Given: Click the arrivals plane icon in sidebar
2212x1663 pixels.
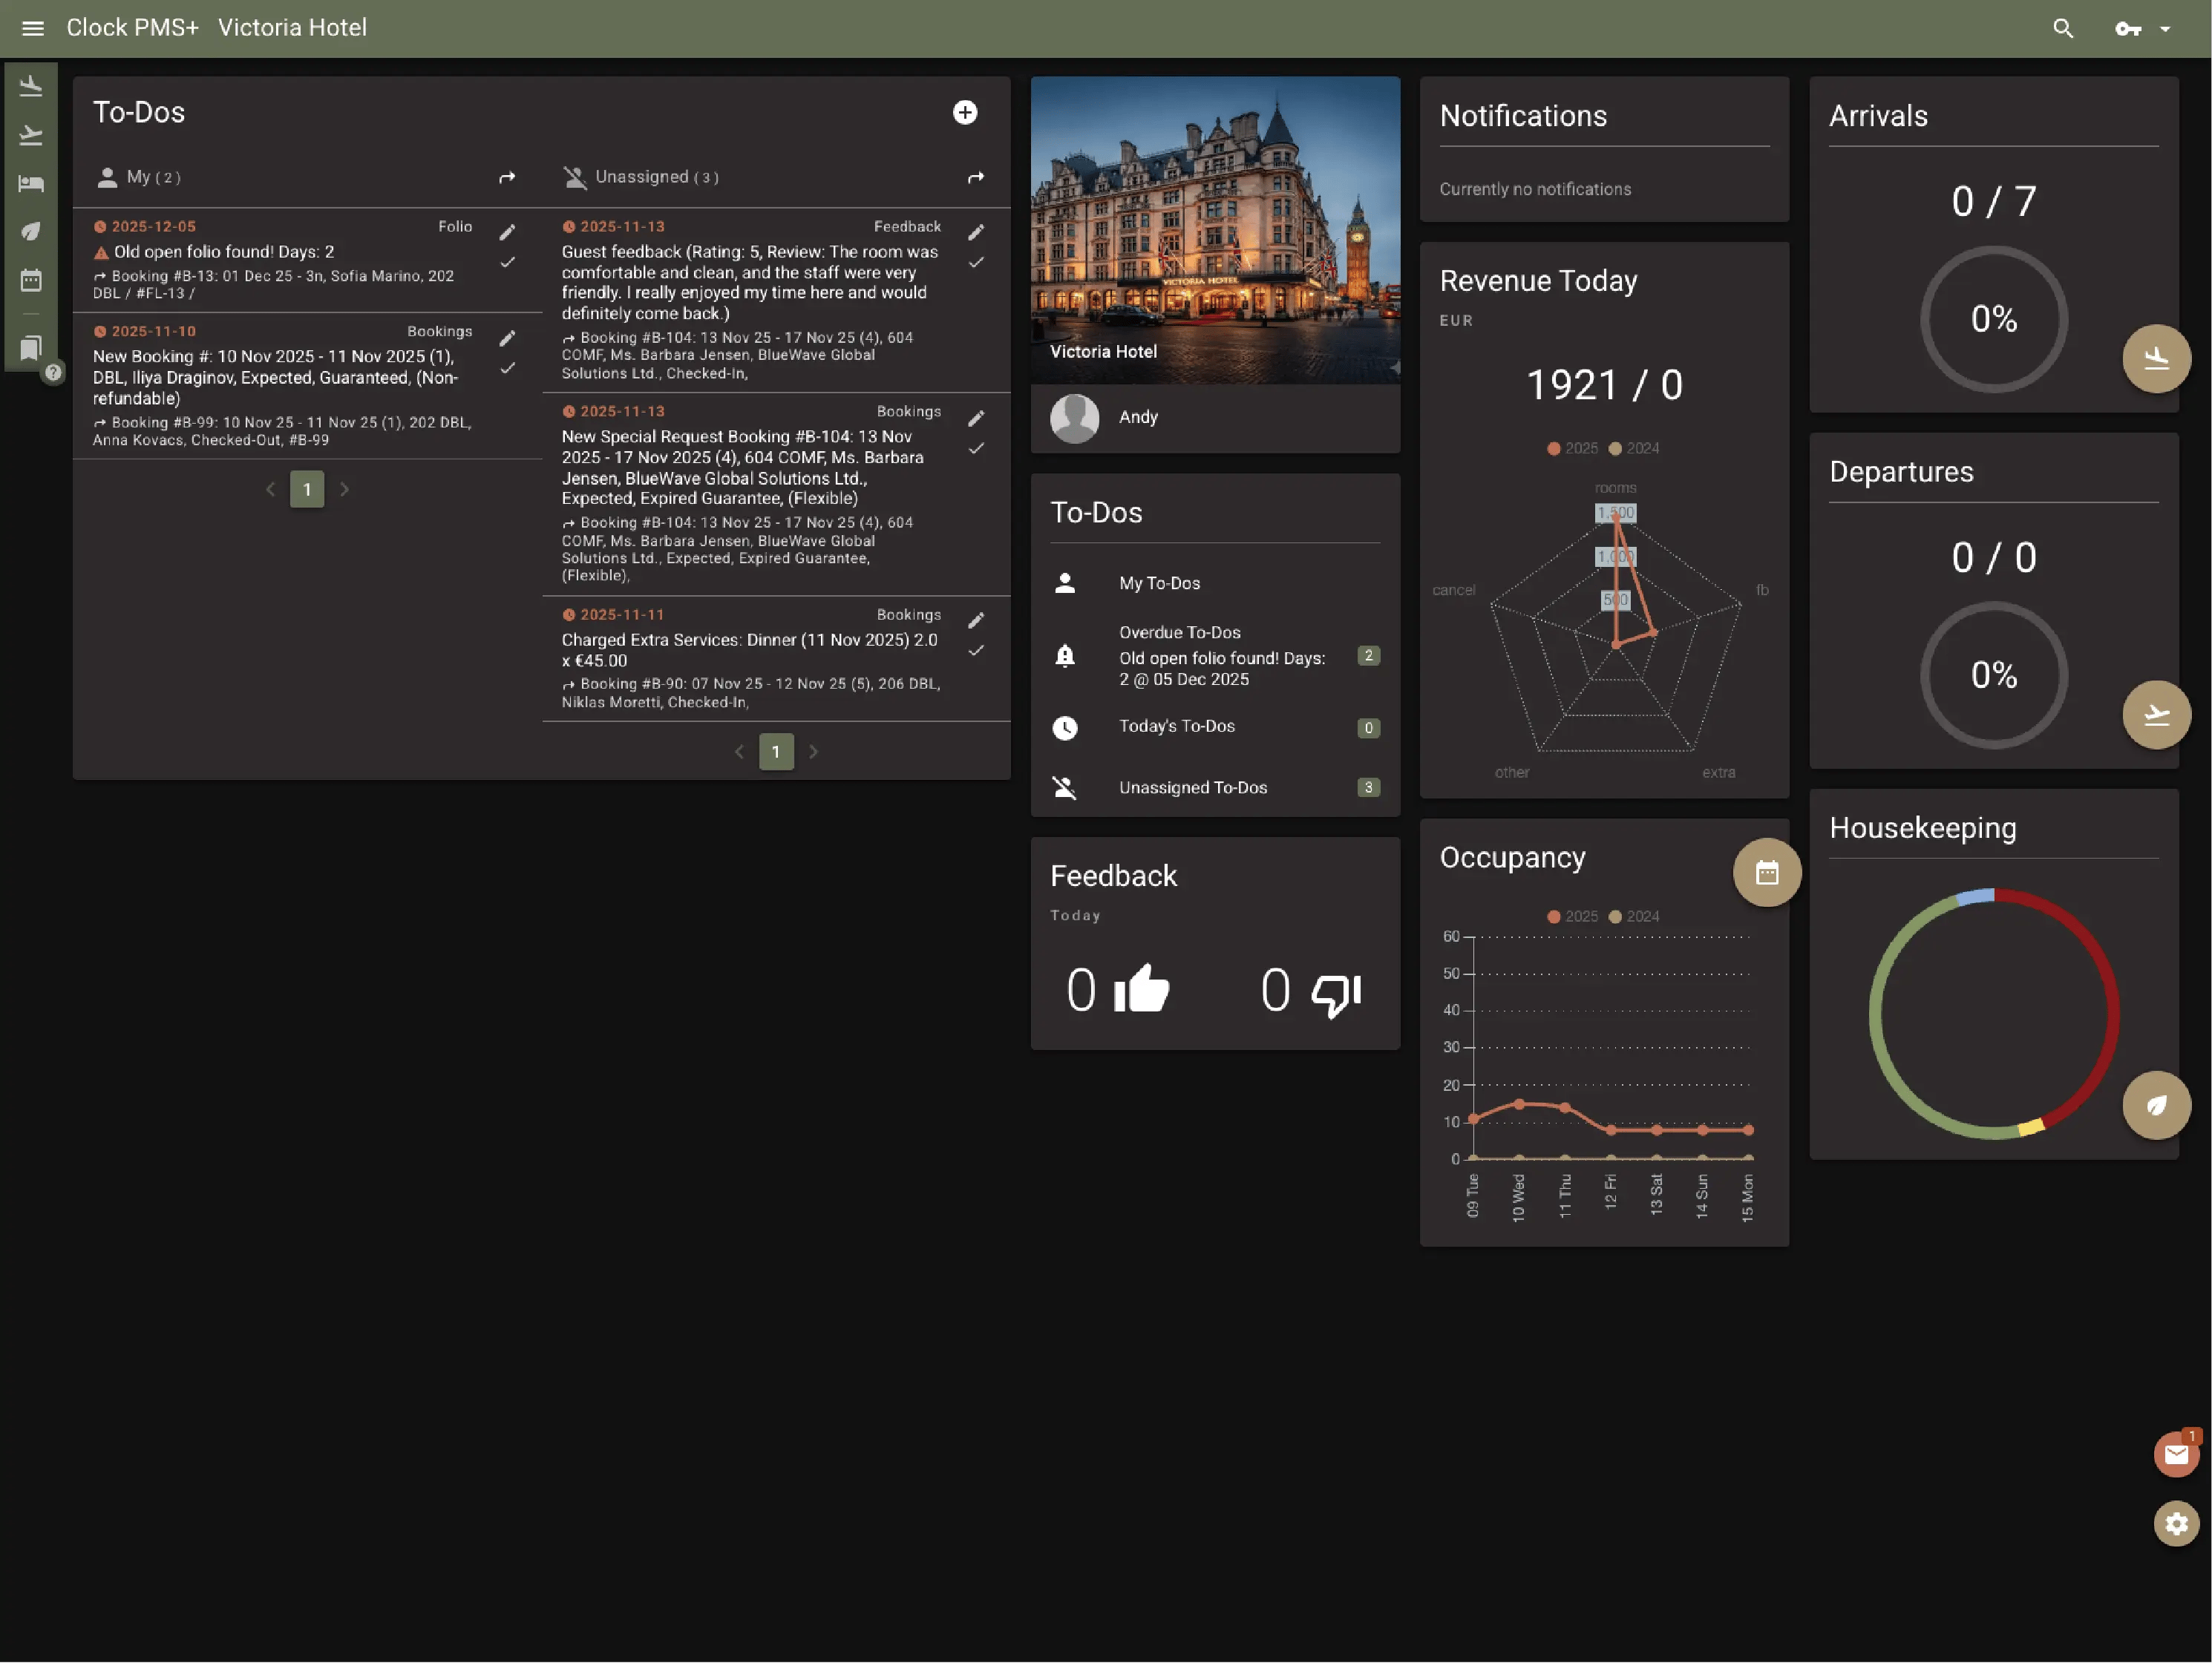Looking at the screenshot, I should pos(31,87).
